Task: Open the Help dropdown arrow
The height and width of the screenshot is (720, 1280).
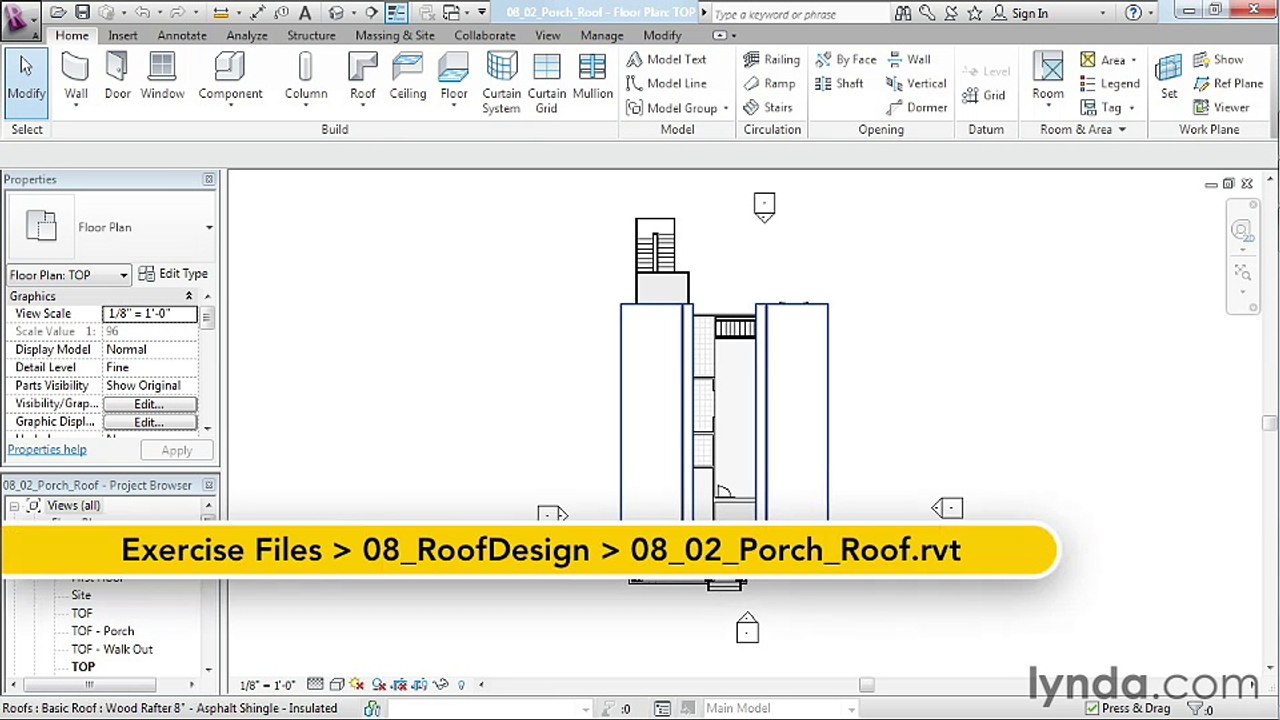Action: point(1152,13)
